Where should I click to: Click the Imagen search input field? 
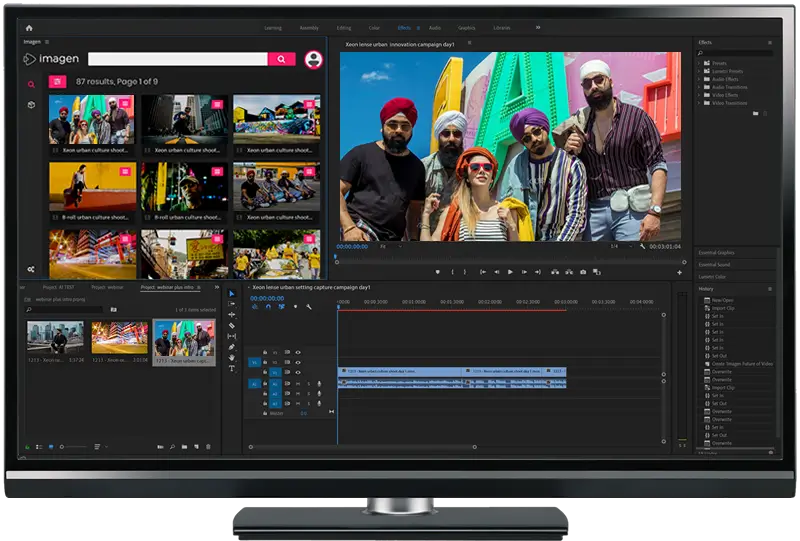pos(177,60)
